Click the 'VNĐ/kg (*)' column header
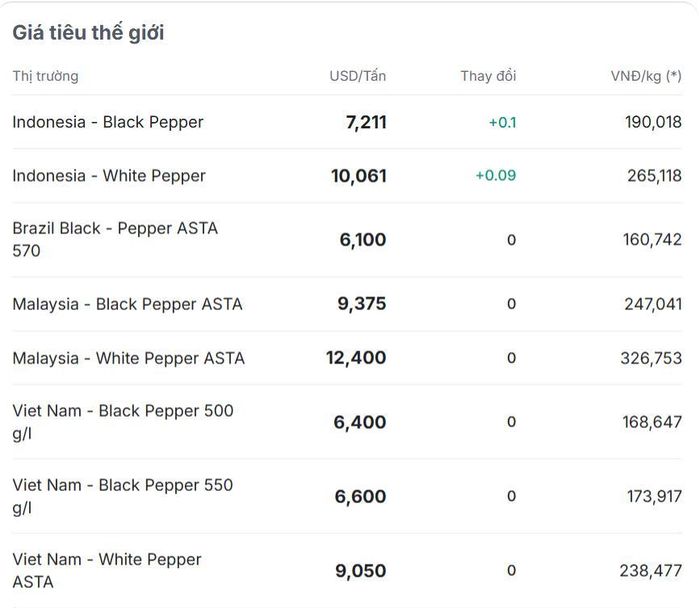The height and width of the screenshot is (608, 700). [x=646, y=76]
